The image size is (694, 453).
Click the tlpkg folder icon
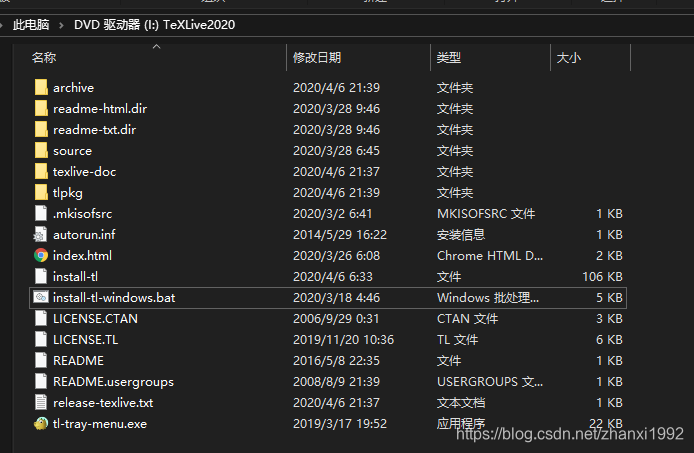(x=41, y=193)
